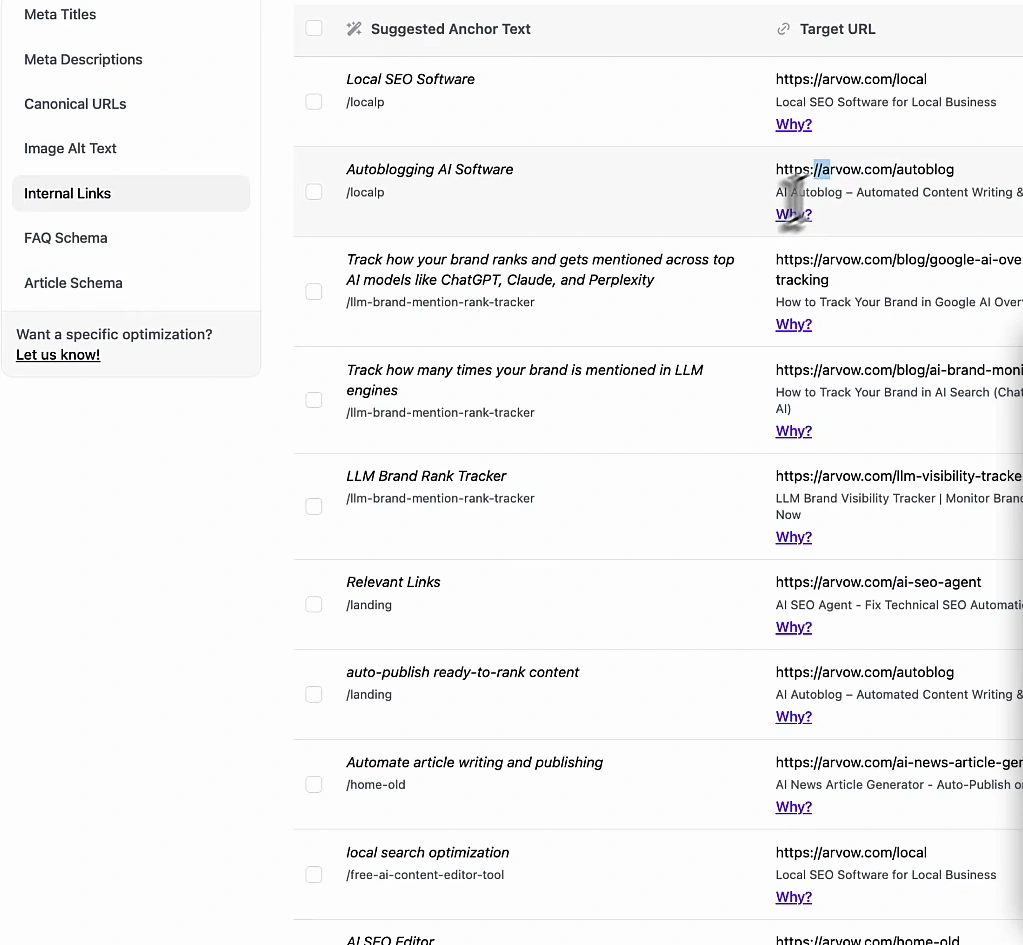The image size is (1023, 945).
Task: Click the 'Track how many times your brand' anchor text
Action: click(525, 380)
